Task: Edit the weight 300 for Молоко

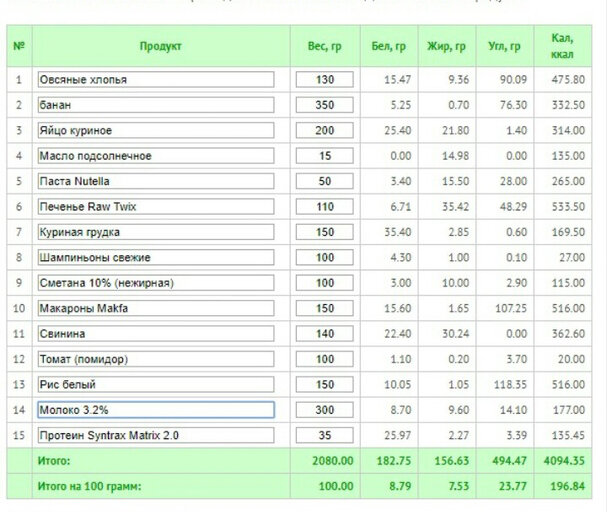Action: [325, 410]
